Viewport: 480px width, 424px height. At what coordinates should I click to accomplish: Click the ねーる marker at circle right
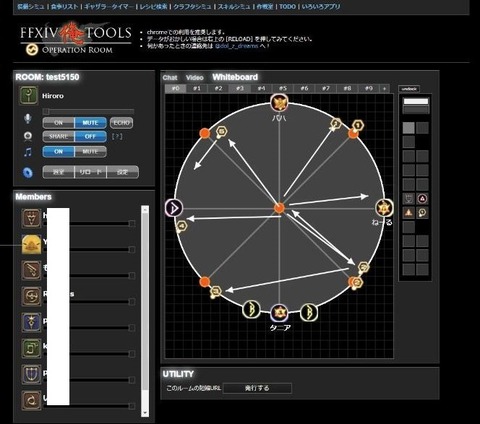[x=384, y=208]
